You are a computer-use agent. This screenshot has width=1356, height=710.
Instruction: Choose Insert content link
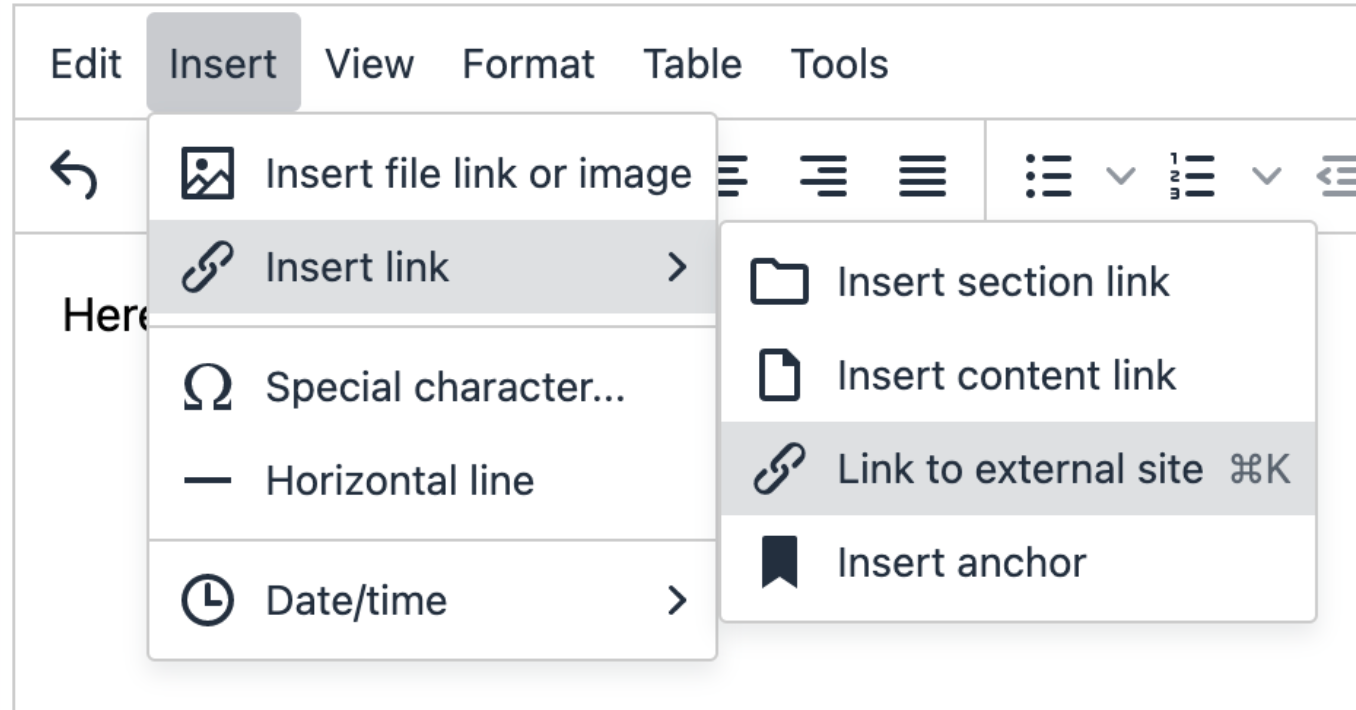1006,376
